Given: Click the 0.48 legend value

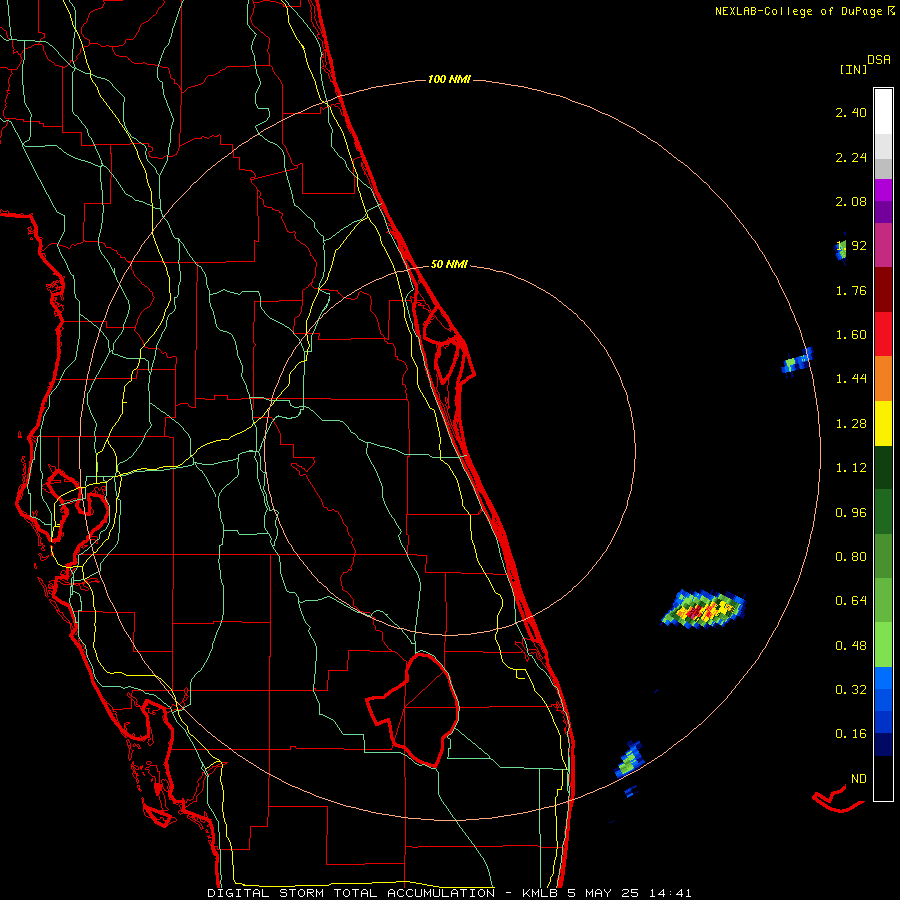Looking at the screenshot, I should click(x=851, y=646).
